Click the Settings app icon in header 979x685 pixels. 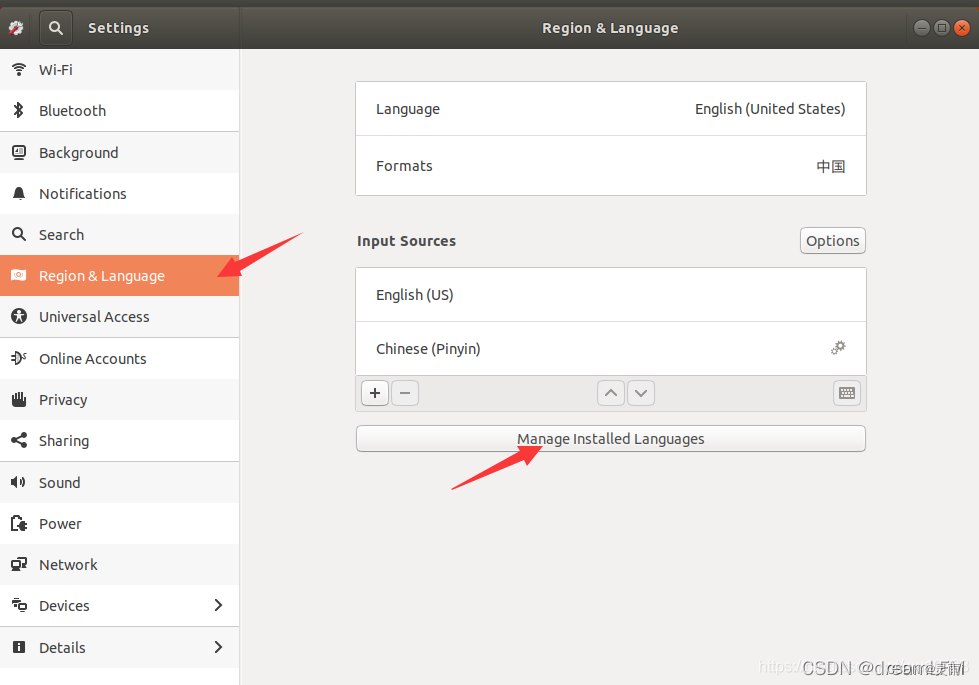(16, 28)
